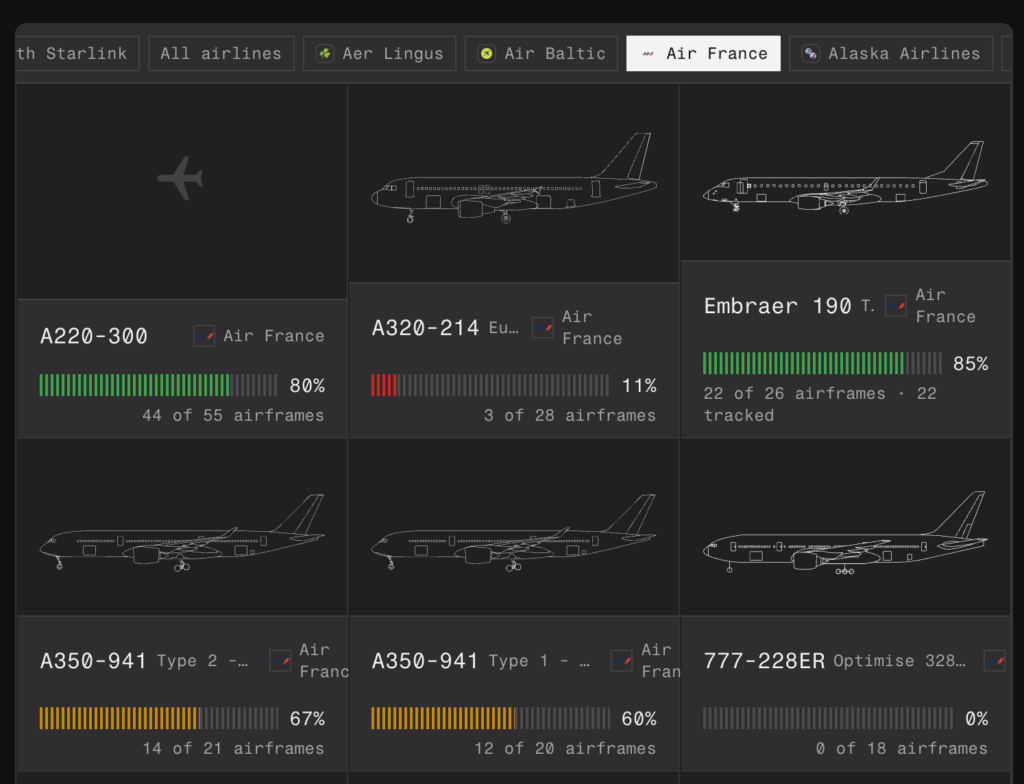This screenshot has width=1024, height=784.
Task: Click the 67% value on A350-941 Type 2
Action: tap(307, 719)
